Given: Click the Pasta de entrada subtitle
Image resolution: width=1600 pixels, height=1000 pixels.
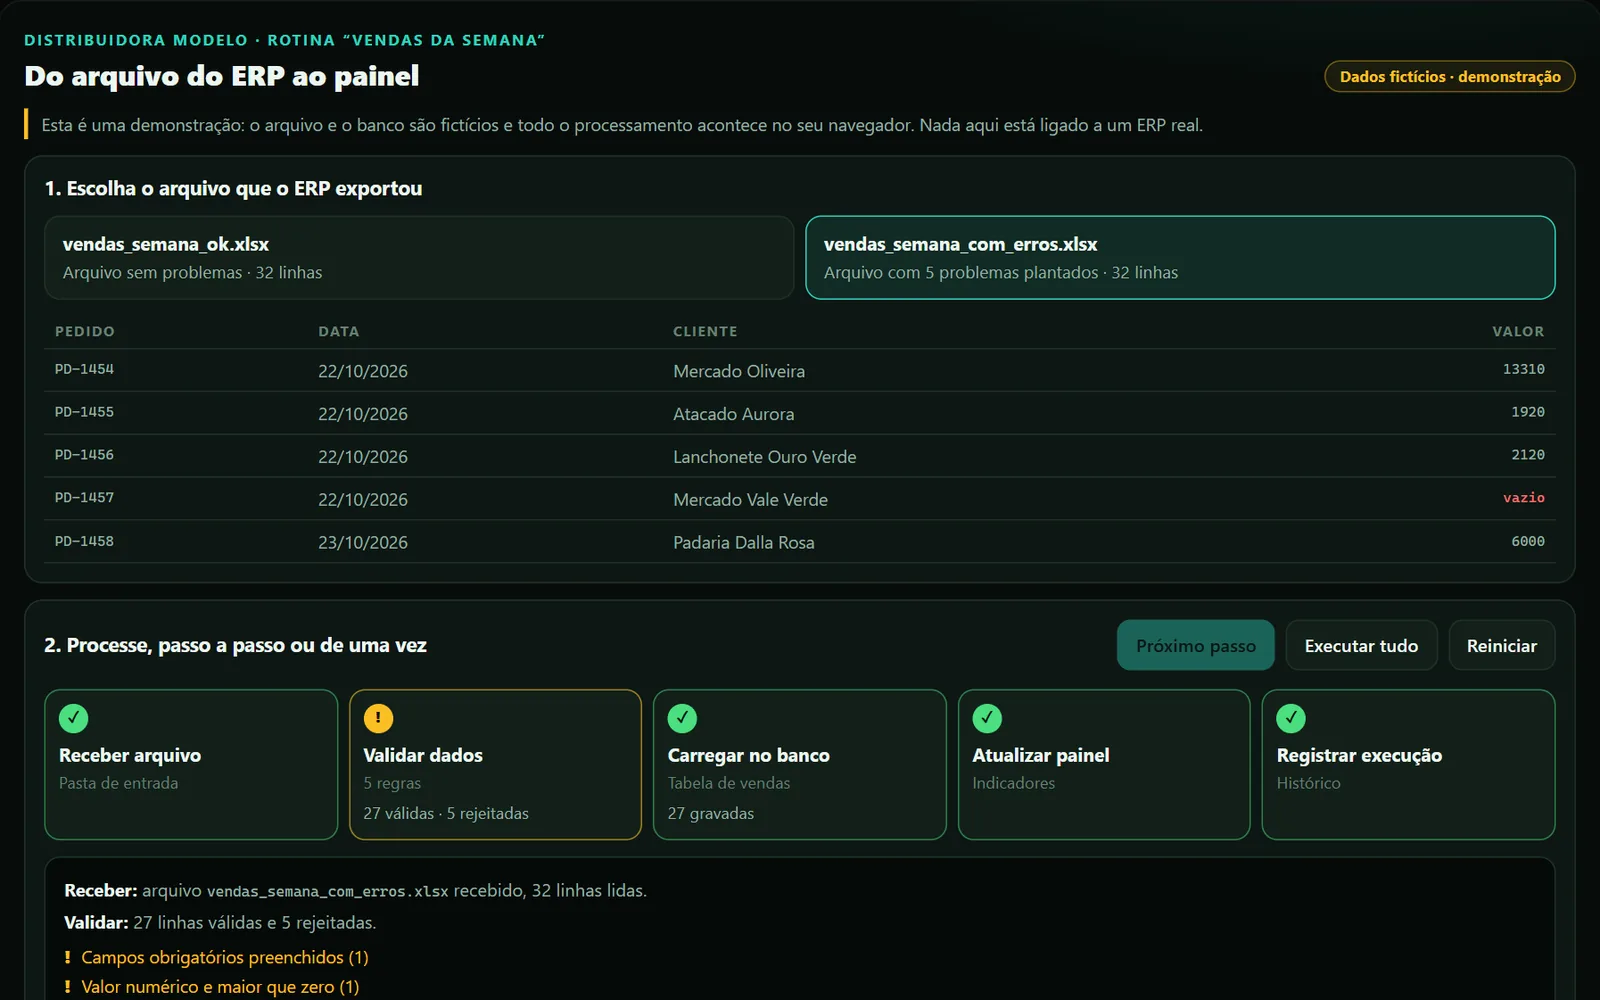Looking at the screenshot, I should tap(118, 783).
